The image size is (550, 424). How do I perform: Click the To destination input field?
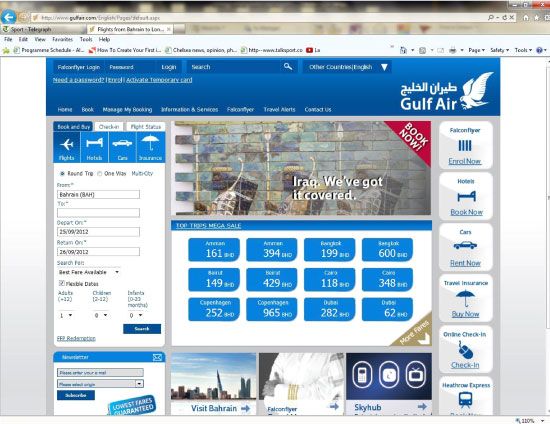click(x=98, y=213)
